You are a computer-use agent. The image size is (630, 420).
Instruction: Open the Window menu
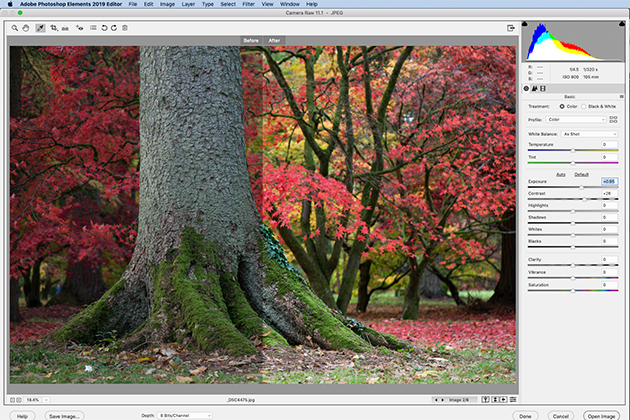(289, 4)
